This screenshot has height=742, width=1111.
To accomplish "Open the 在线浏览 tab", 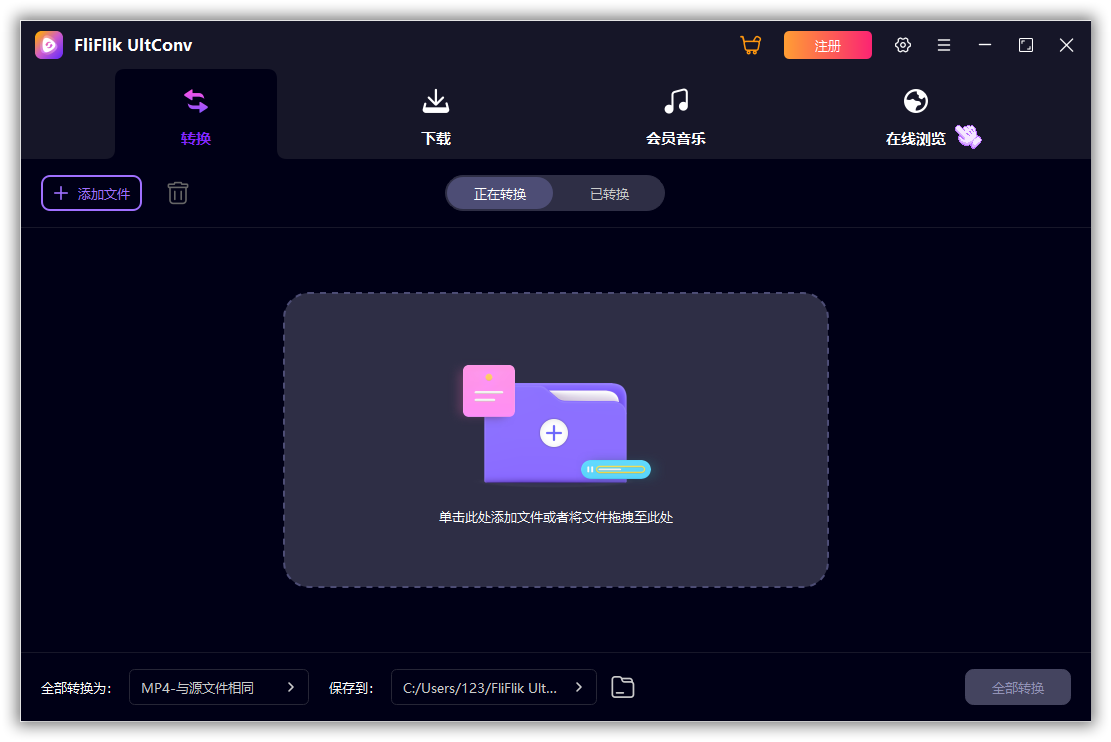I will coord(915,115).
